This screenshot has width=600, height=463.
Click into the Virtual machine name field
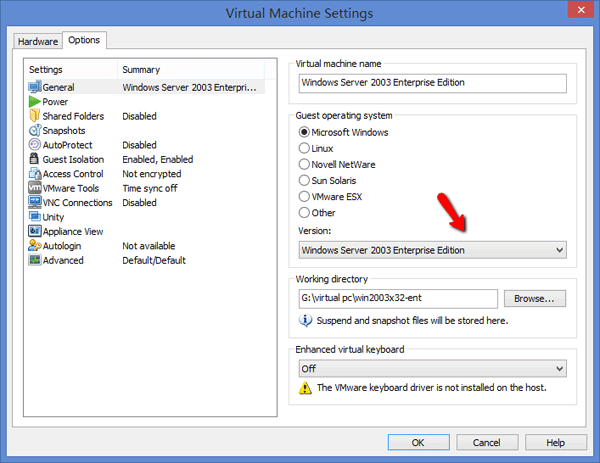(431, 83)
